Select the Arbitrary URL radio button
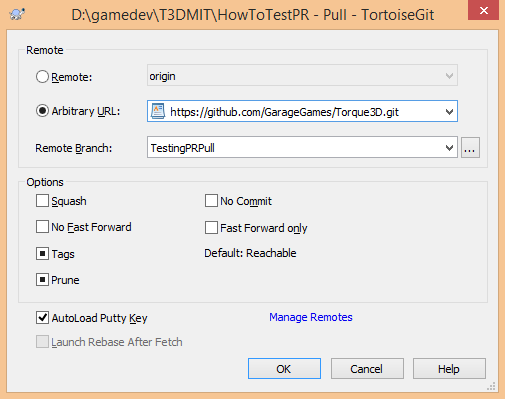Image resolution: width=505 pixels, height=399 pixels. tap(42, 111)
